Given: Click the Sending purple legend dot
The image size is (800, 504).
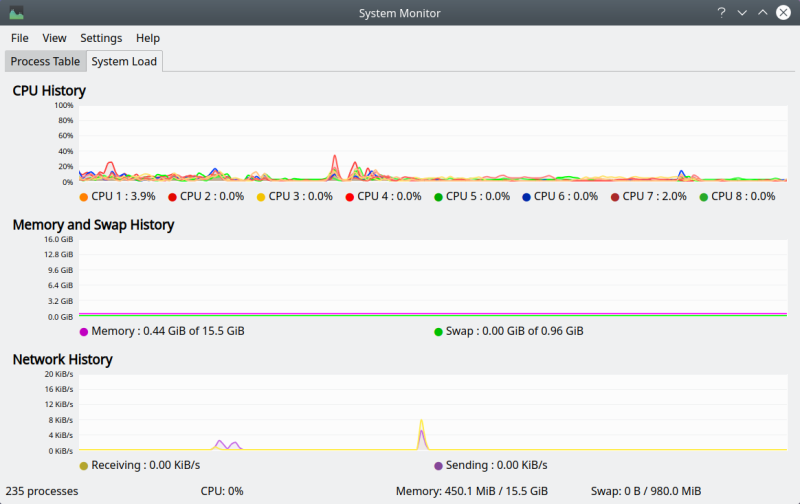Looking at the screenshot, I should point(438,466).
